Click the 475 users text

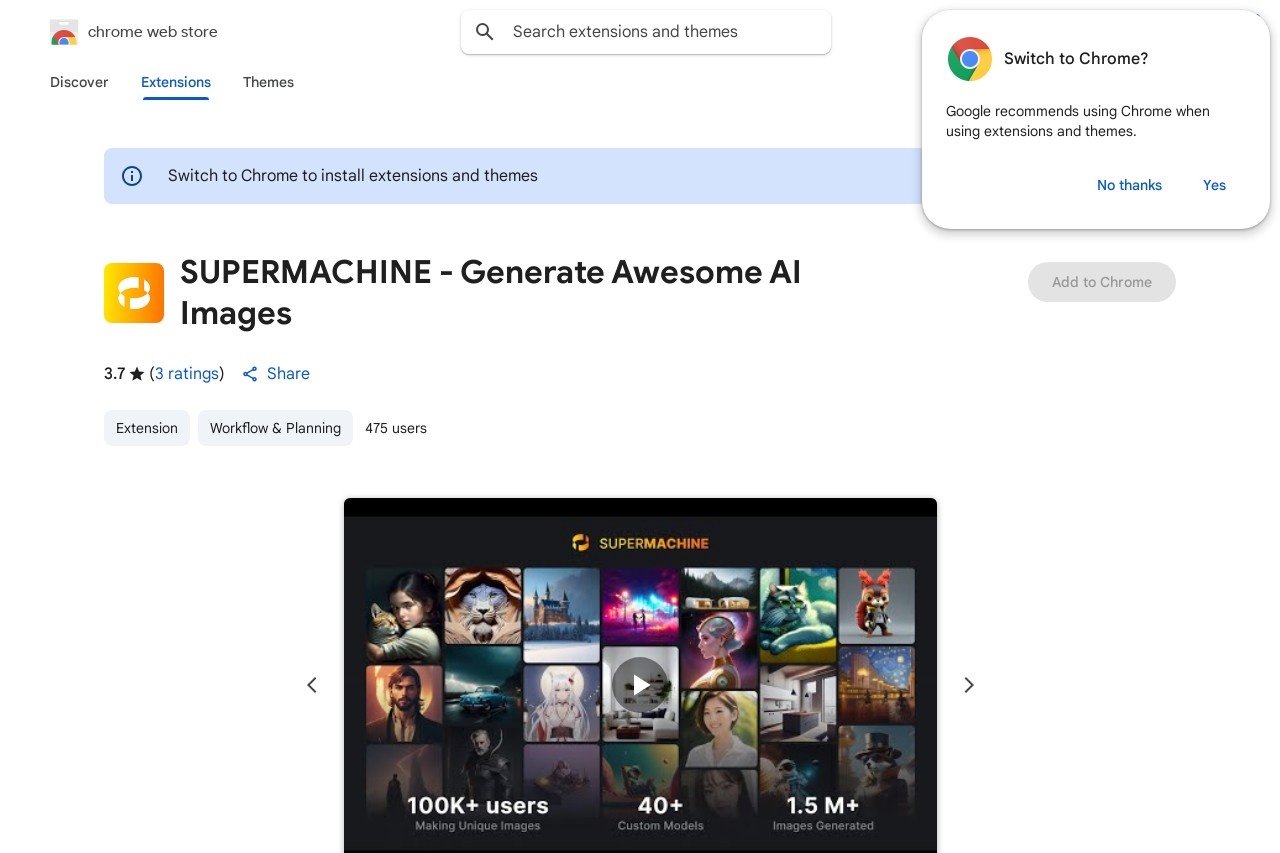pos(396,428)
